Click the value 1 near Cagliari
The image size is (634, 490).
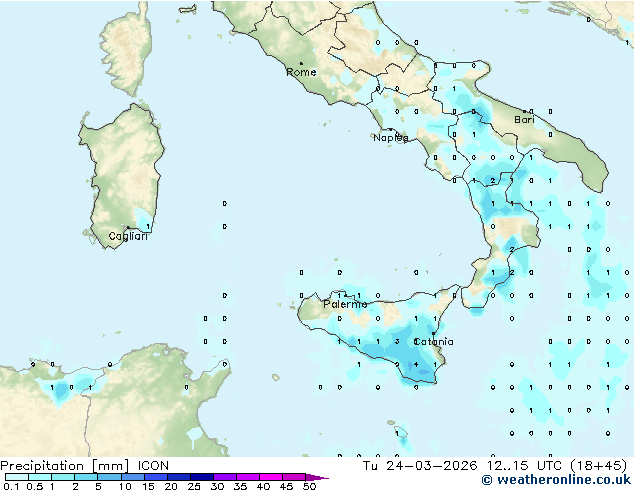[x=148, y=226]
